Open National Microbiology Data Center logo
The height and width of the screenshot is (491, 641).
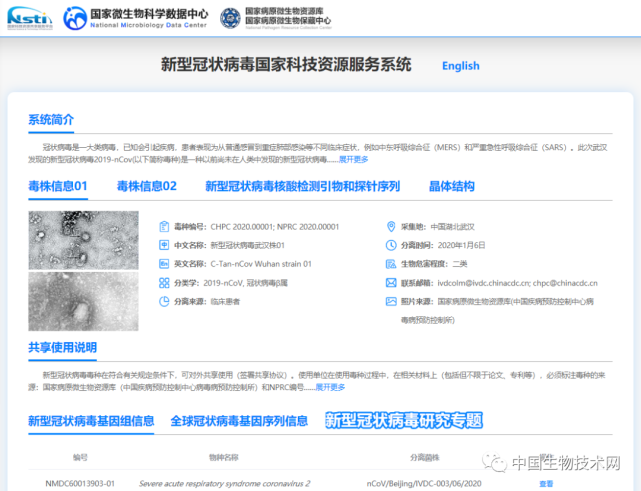pos(135,18)
